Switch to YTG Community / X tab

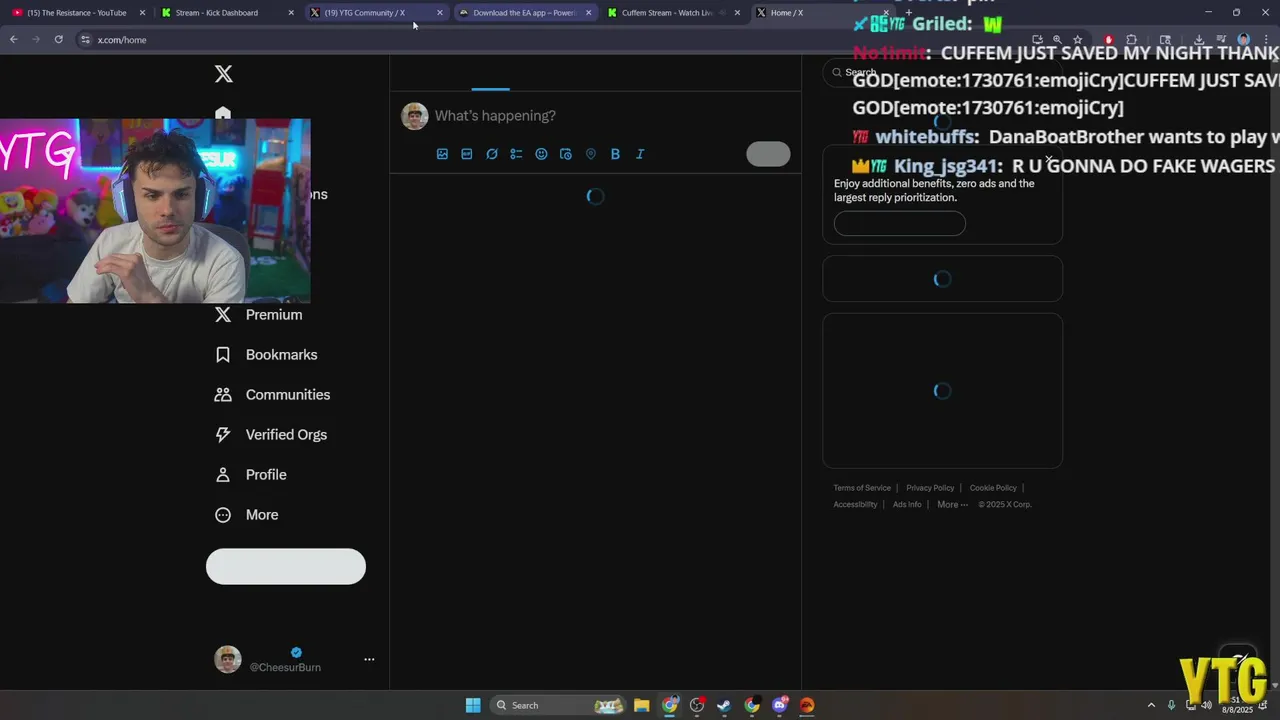[x=375, y=13]
